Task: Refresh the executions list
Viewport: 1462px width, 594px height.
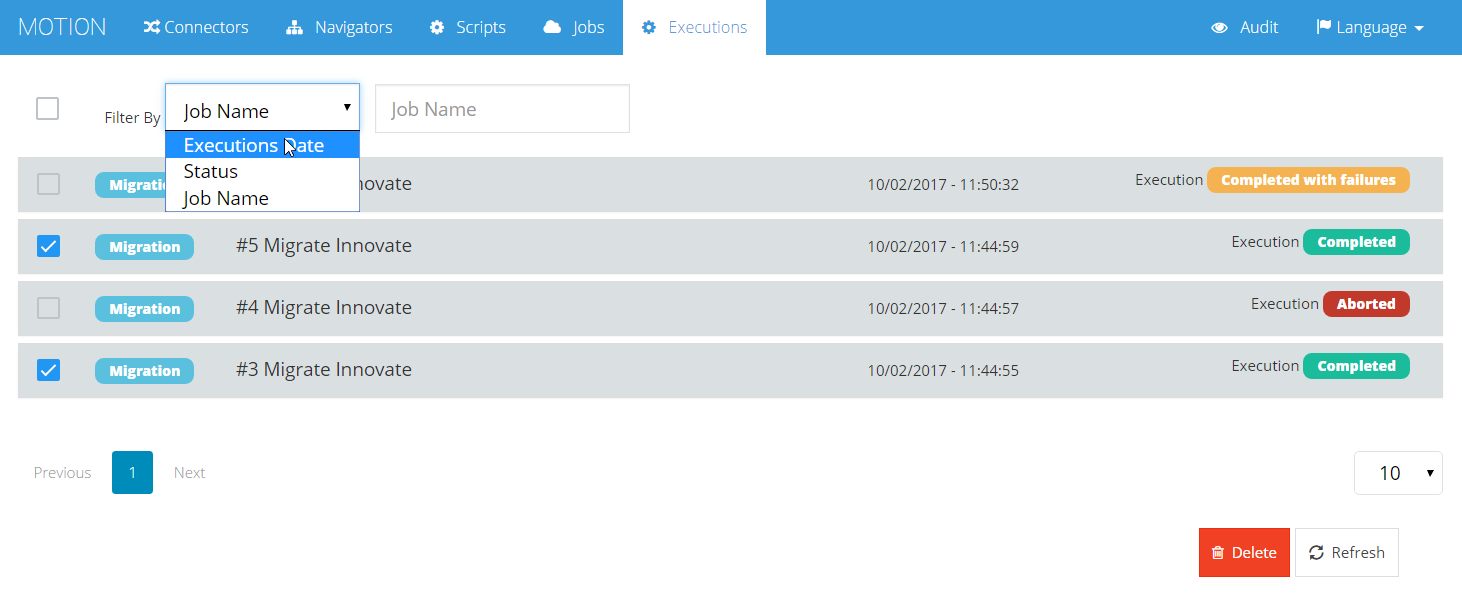Action: coord(1347,553)
